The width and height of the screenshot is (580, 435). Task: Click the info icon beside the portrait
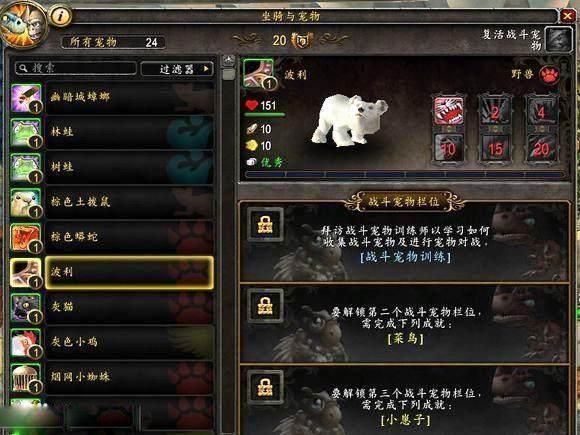tap(60, 16)
